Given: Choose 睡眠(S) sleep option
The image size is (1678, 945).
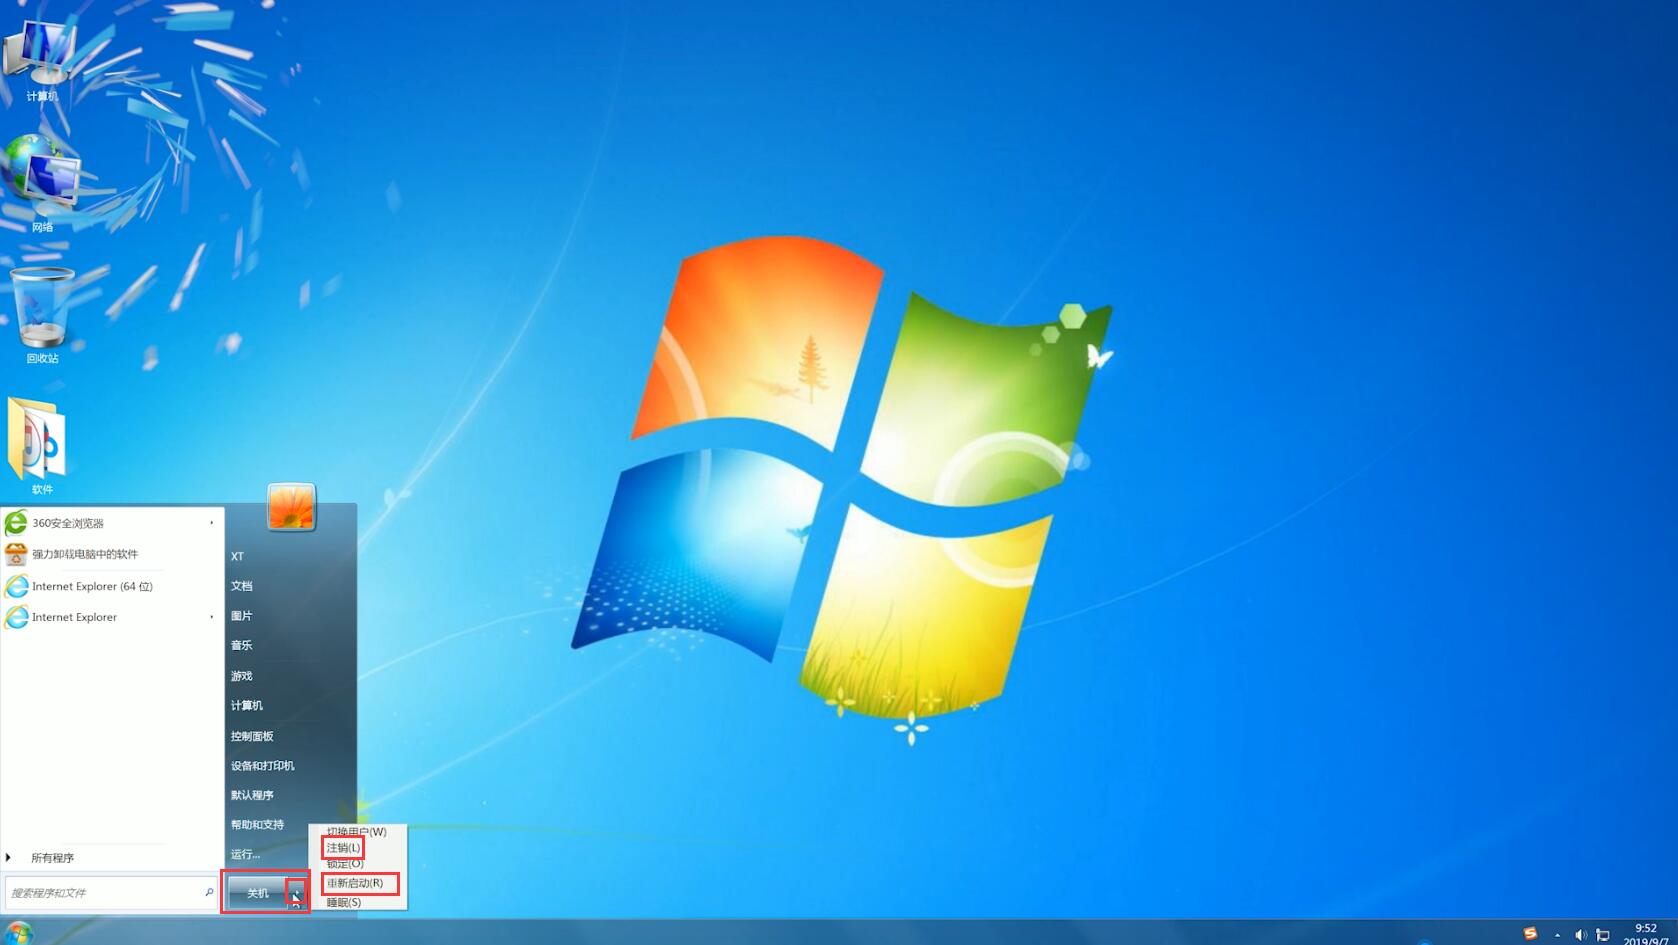Looking at the screenshot, I should (x=343, y=902).
